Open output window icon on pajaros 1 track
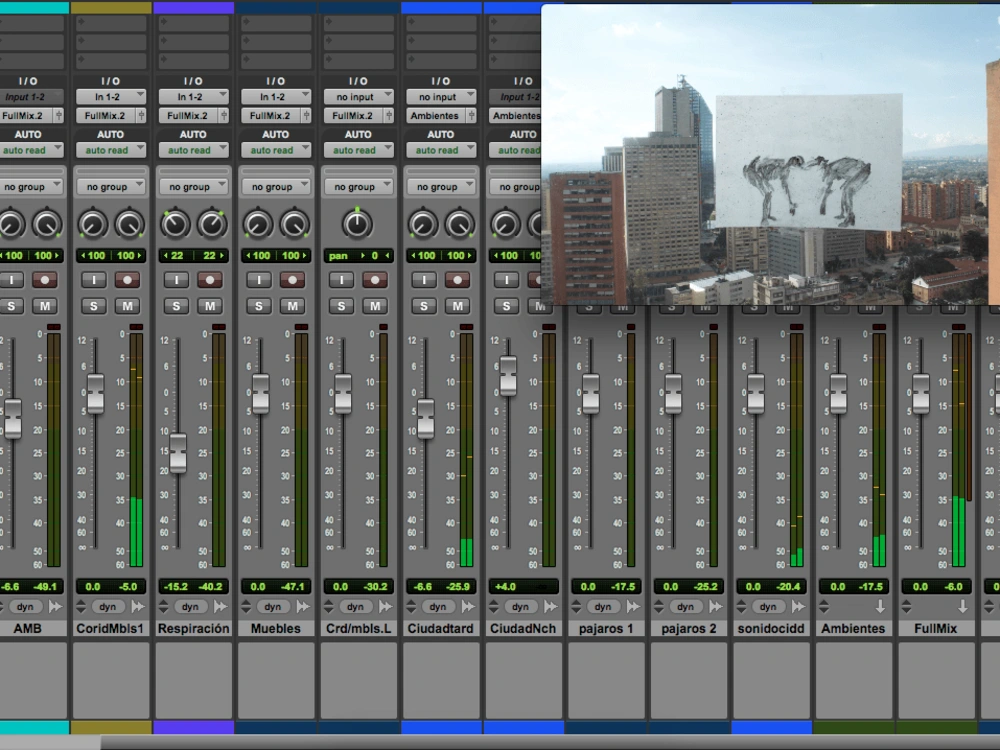The height and width of the screenshot is (750, 1000). 633,607
